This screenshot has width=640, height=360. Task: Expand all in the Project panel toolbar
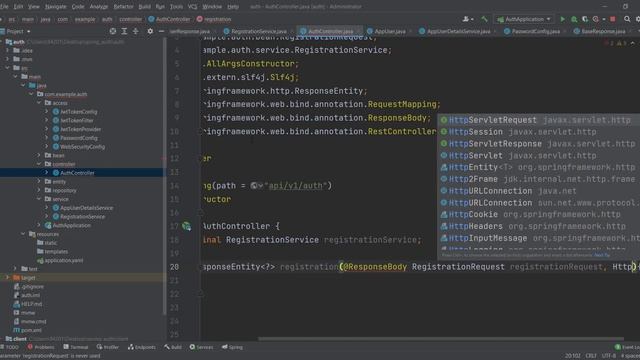124,31
